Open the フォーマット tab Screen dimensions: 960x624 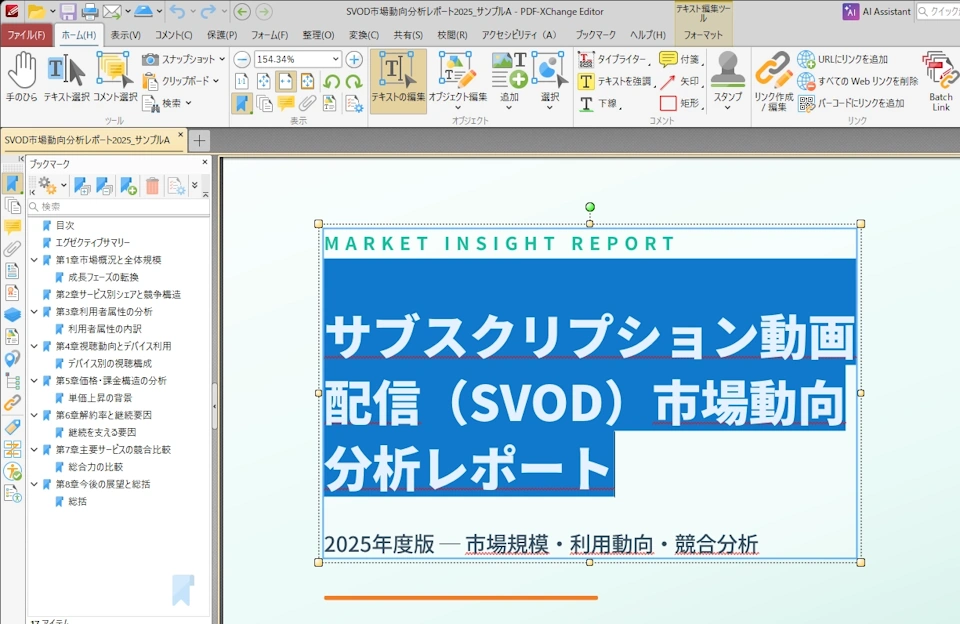(703, 35)
